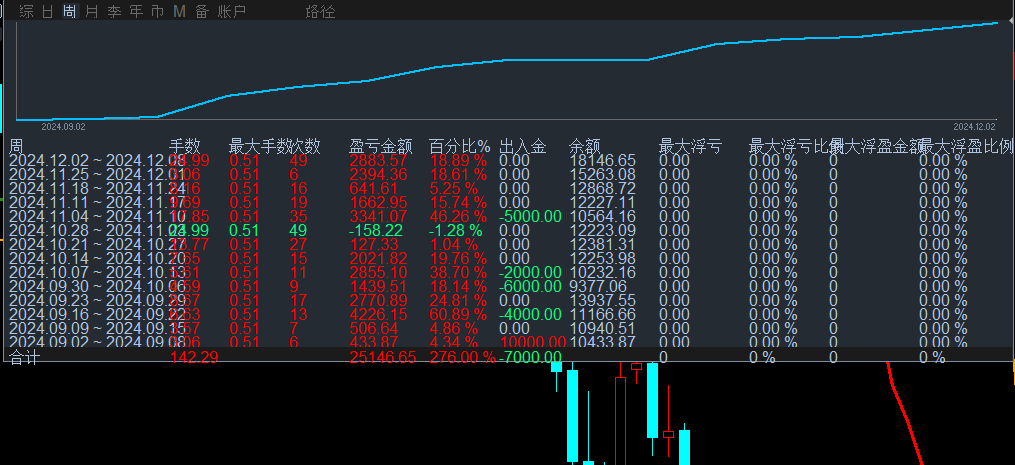Sort by the 盈亏金额 column header
The image size is (1015, 465).
pos(381,146)
